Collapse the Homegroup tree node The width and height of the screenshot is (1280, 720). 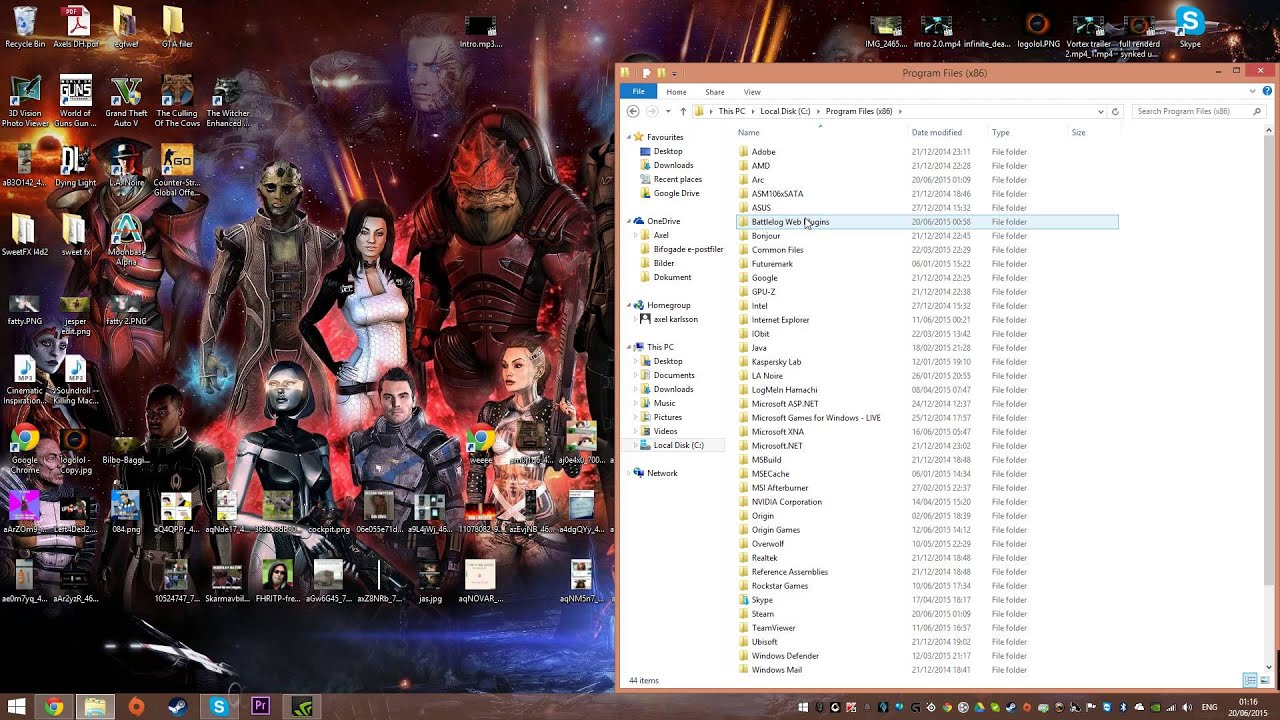(630, 305)
